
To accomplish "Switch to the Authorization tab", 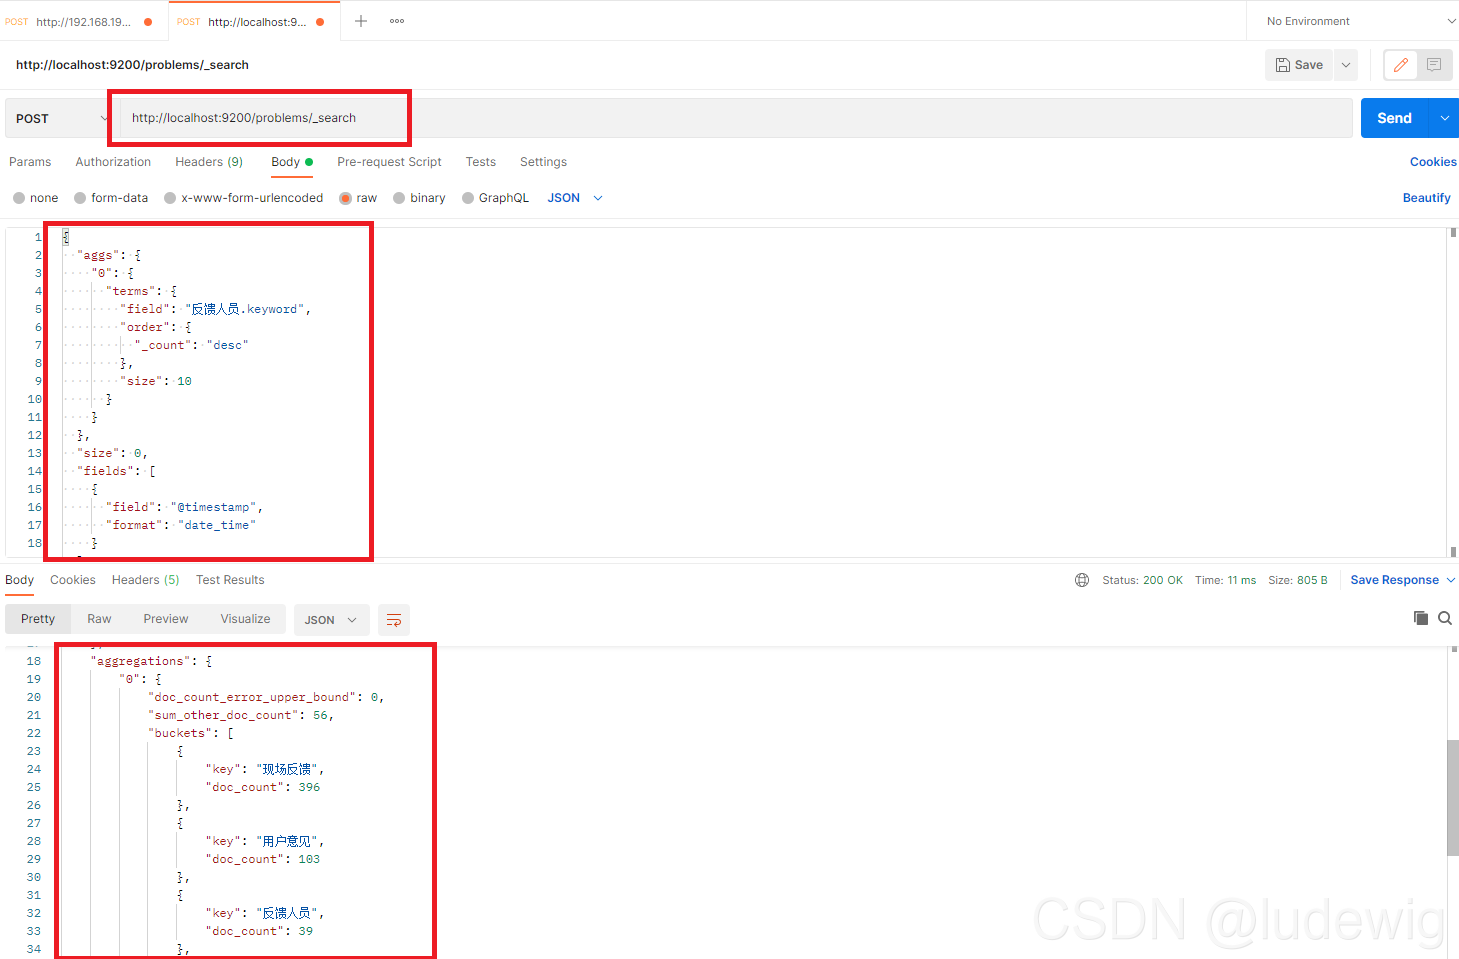I will click(113, 162).
